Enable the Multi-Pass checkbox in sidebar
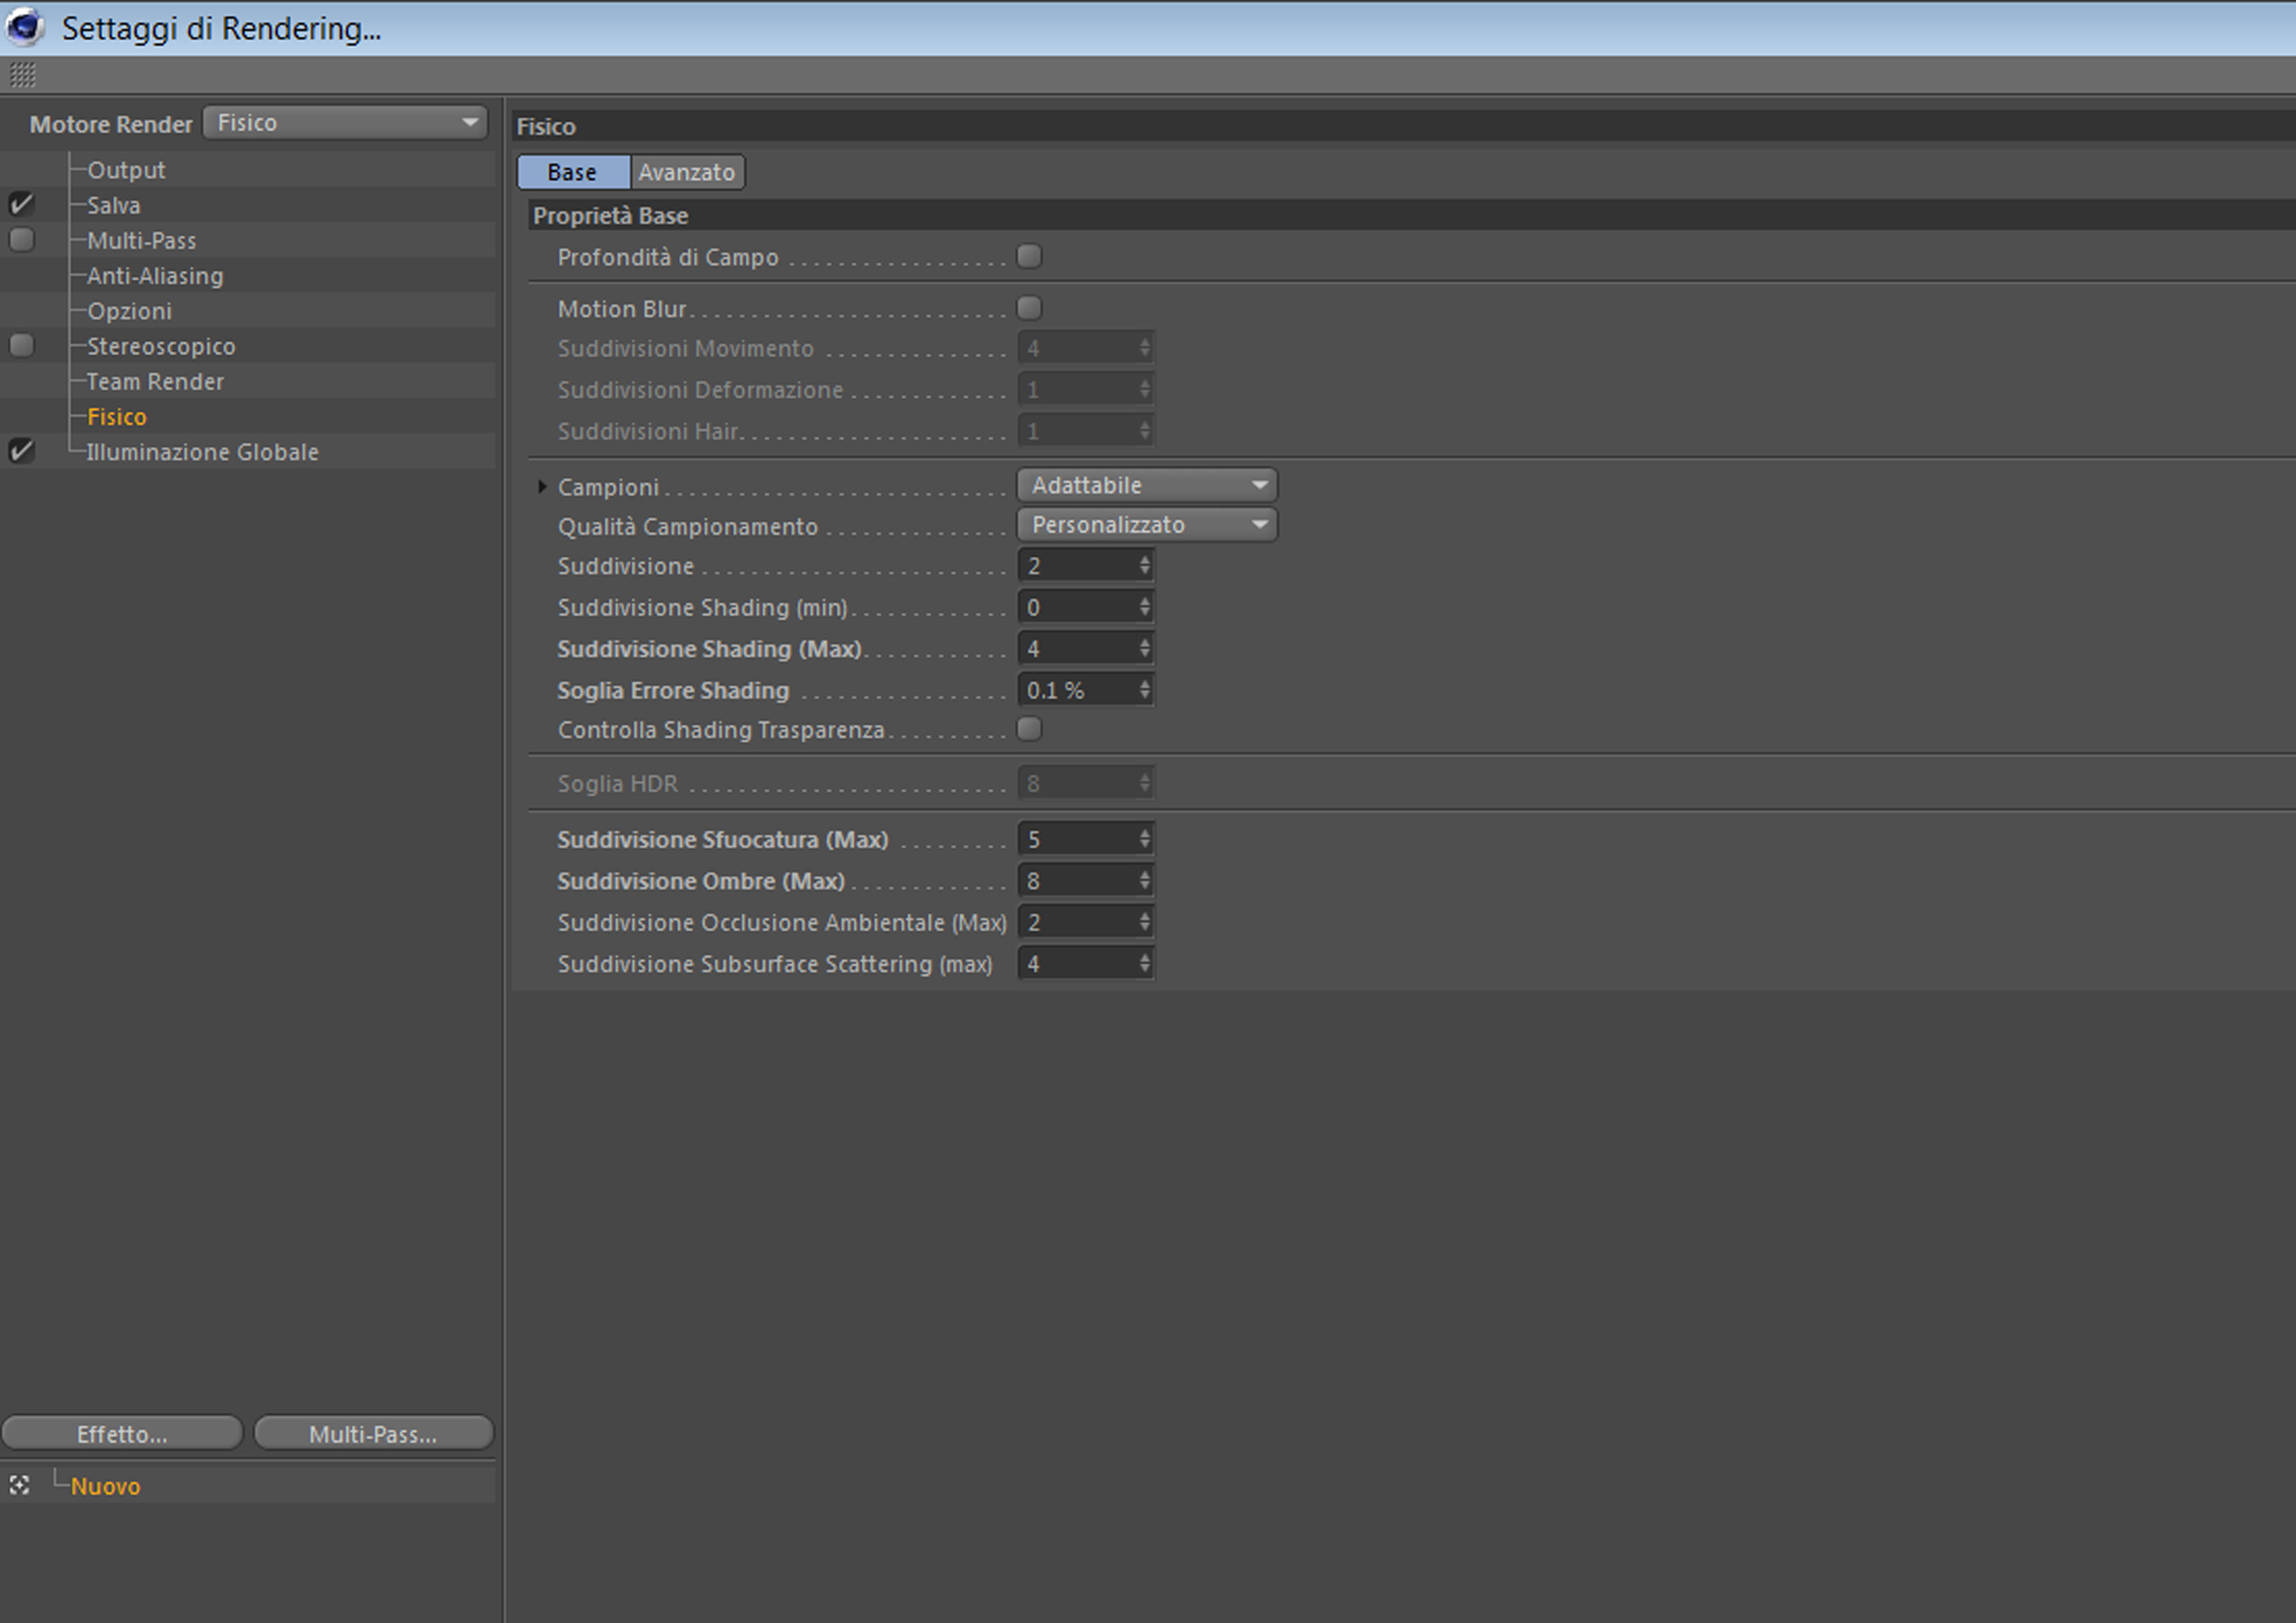This screenshot has width=2296, height=1623. point(21,240)
